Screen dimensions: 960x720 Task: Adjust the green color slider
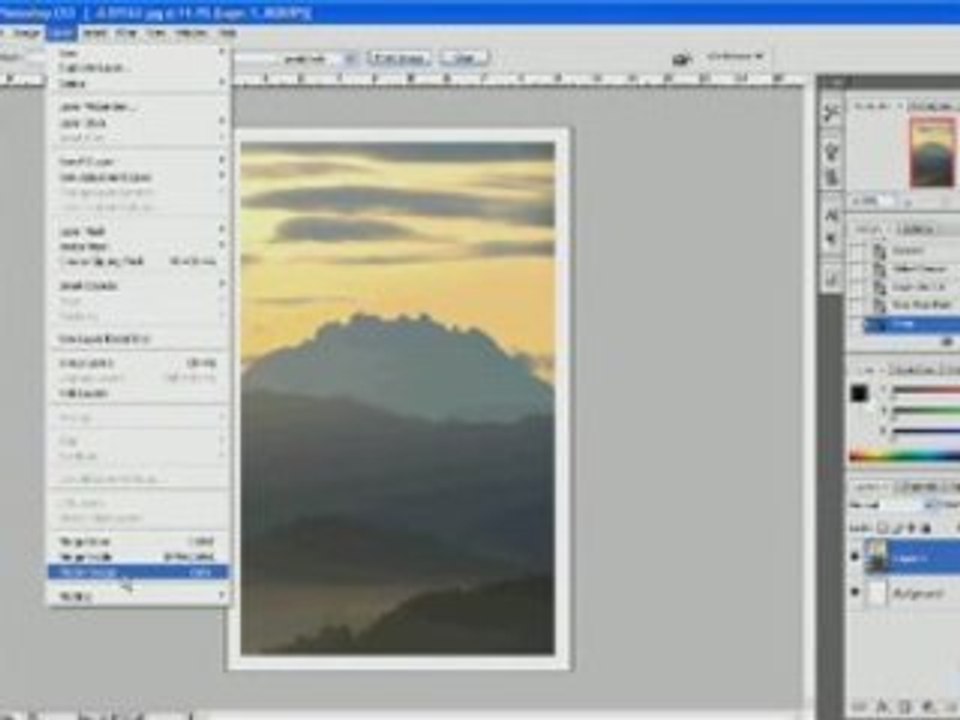tap(926, 411)
